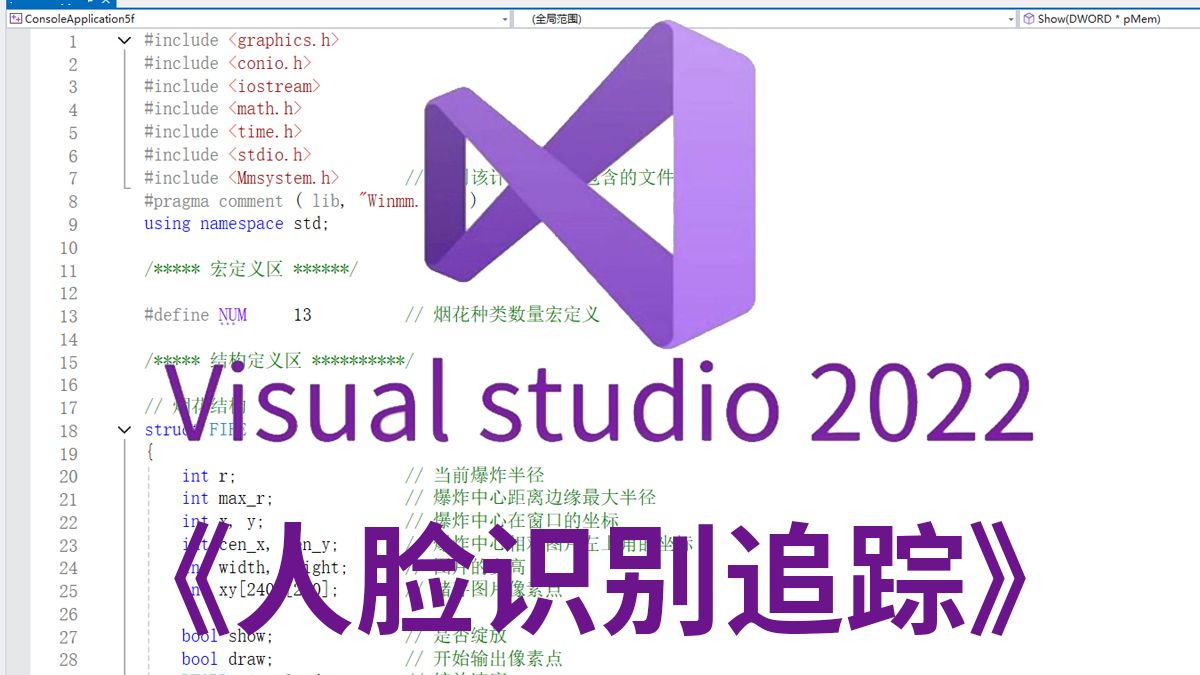Click the 'bool draw;' declaration

tap(228, 659)
